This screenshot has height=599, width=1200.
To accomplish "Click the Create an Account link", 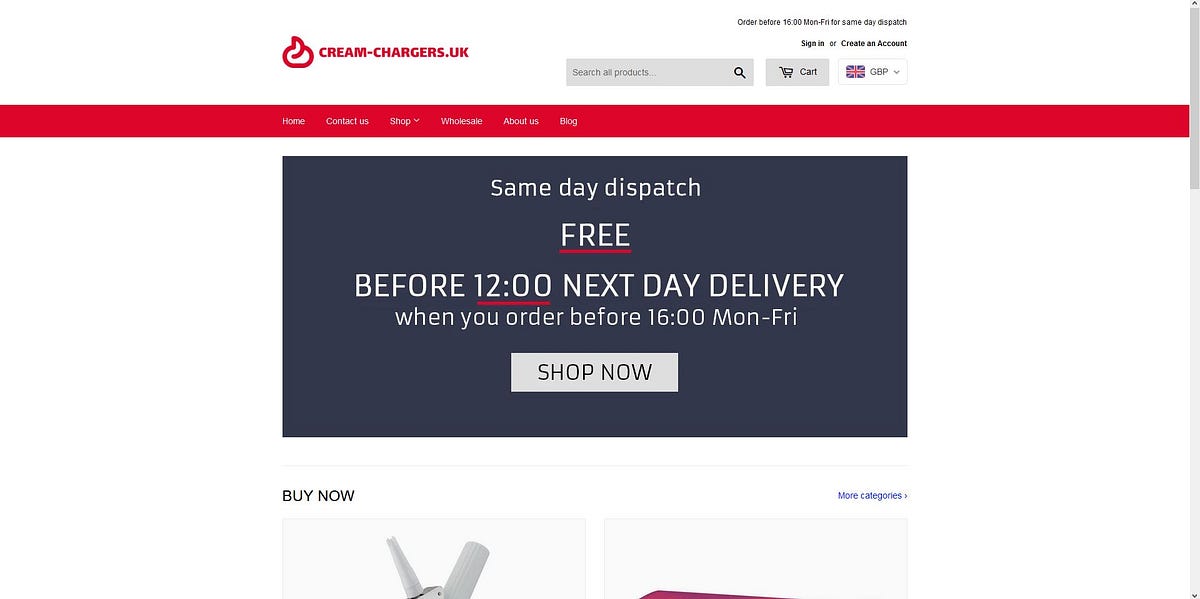I will pos(874,44).
